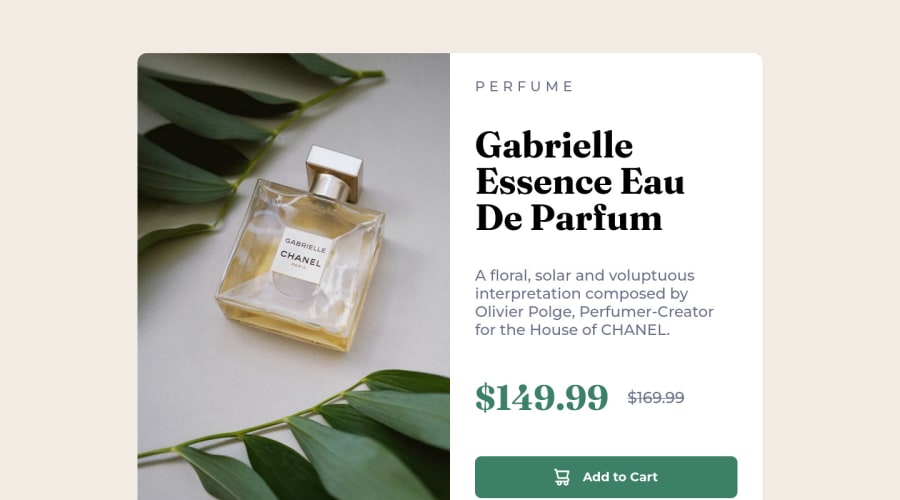900x500 pixels.
Task: Click the Gabrielle Essence Eau De Parfum heading
Action: [x=580, y=181]
